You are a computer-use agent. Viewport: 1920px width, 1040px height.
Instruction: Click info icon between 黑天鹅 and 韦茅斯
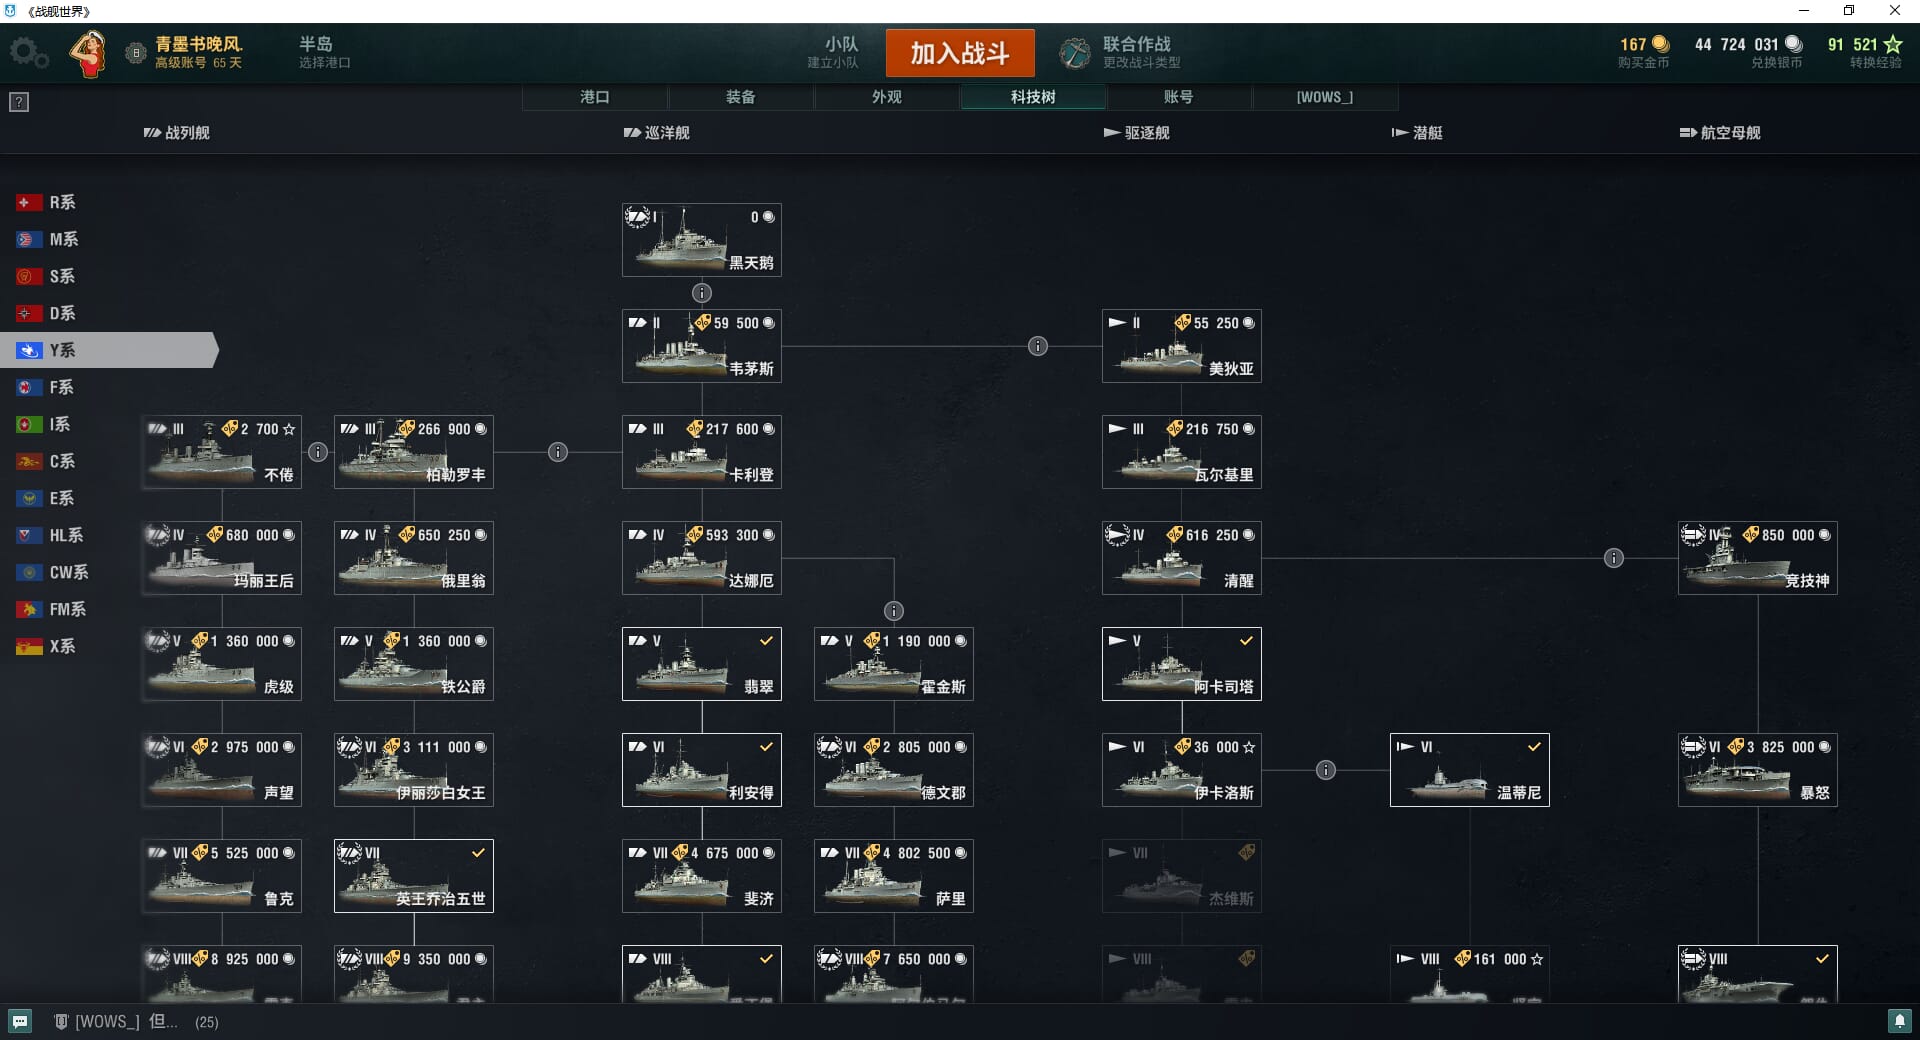pos(702,293)
